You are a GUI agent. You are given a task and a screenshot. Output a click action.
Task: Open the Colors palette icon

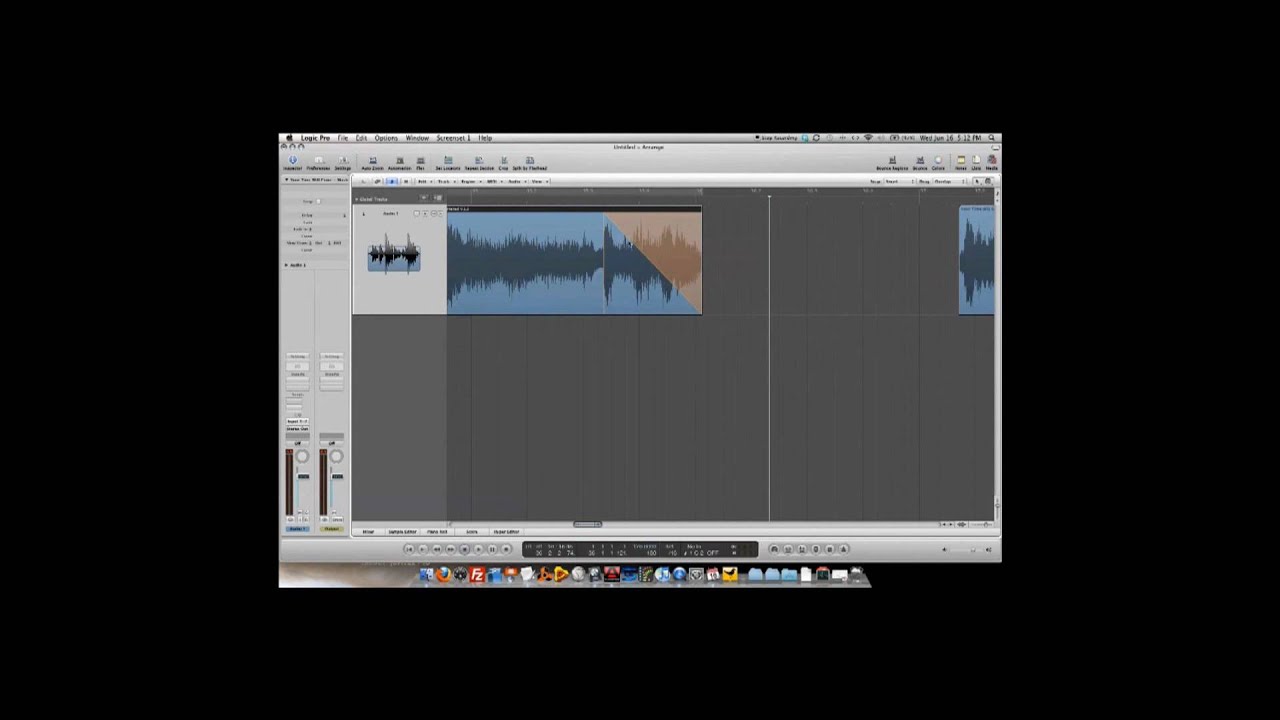938,161
